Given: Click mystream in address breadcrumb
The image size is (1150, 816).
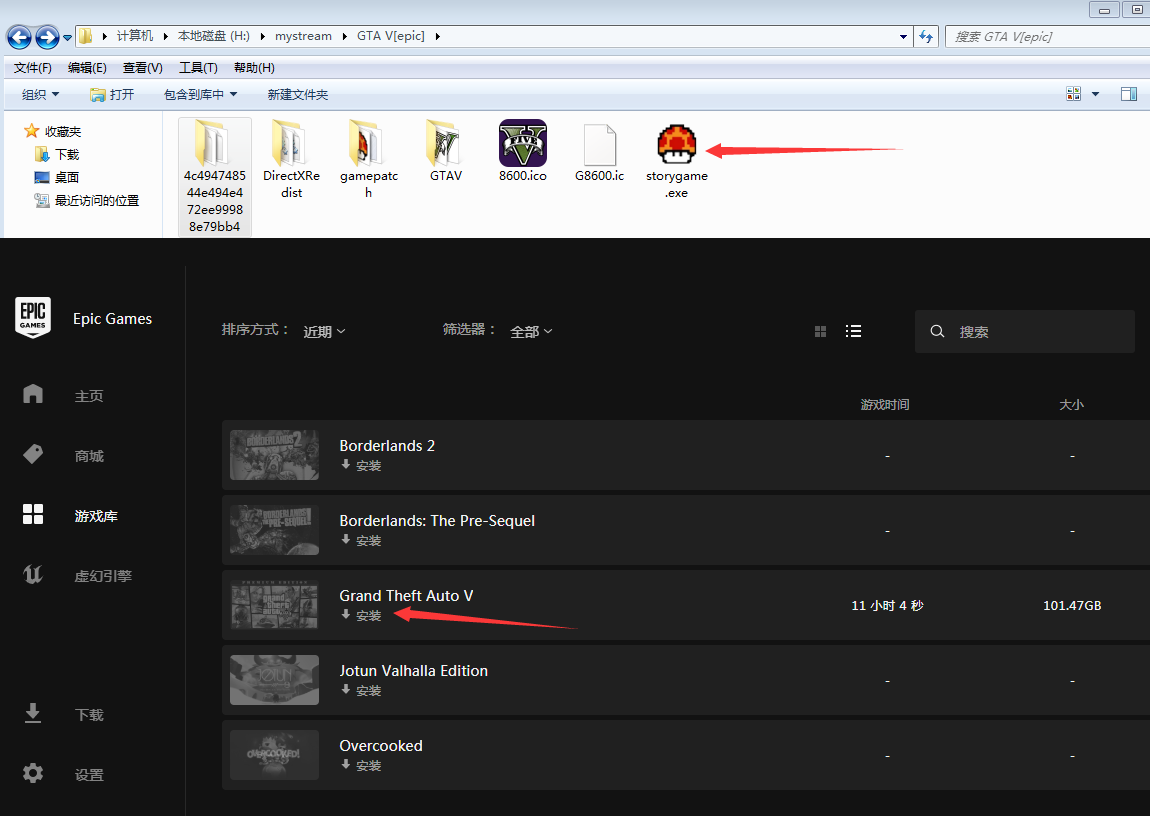Looking at the screenshot, I should pos(303,36).
